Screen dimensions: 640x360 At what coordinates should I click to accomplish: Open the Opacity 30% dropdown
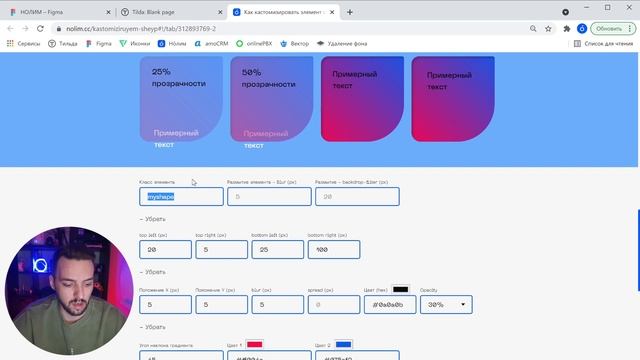point(446,304)
